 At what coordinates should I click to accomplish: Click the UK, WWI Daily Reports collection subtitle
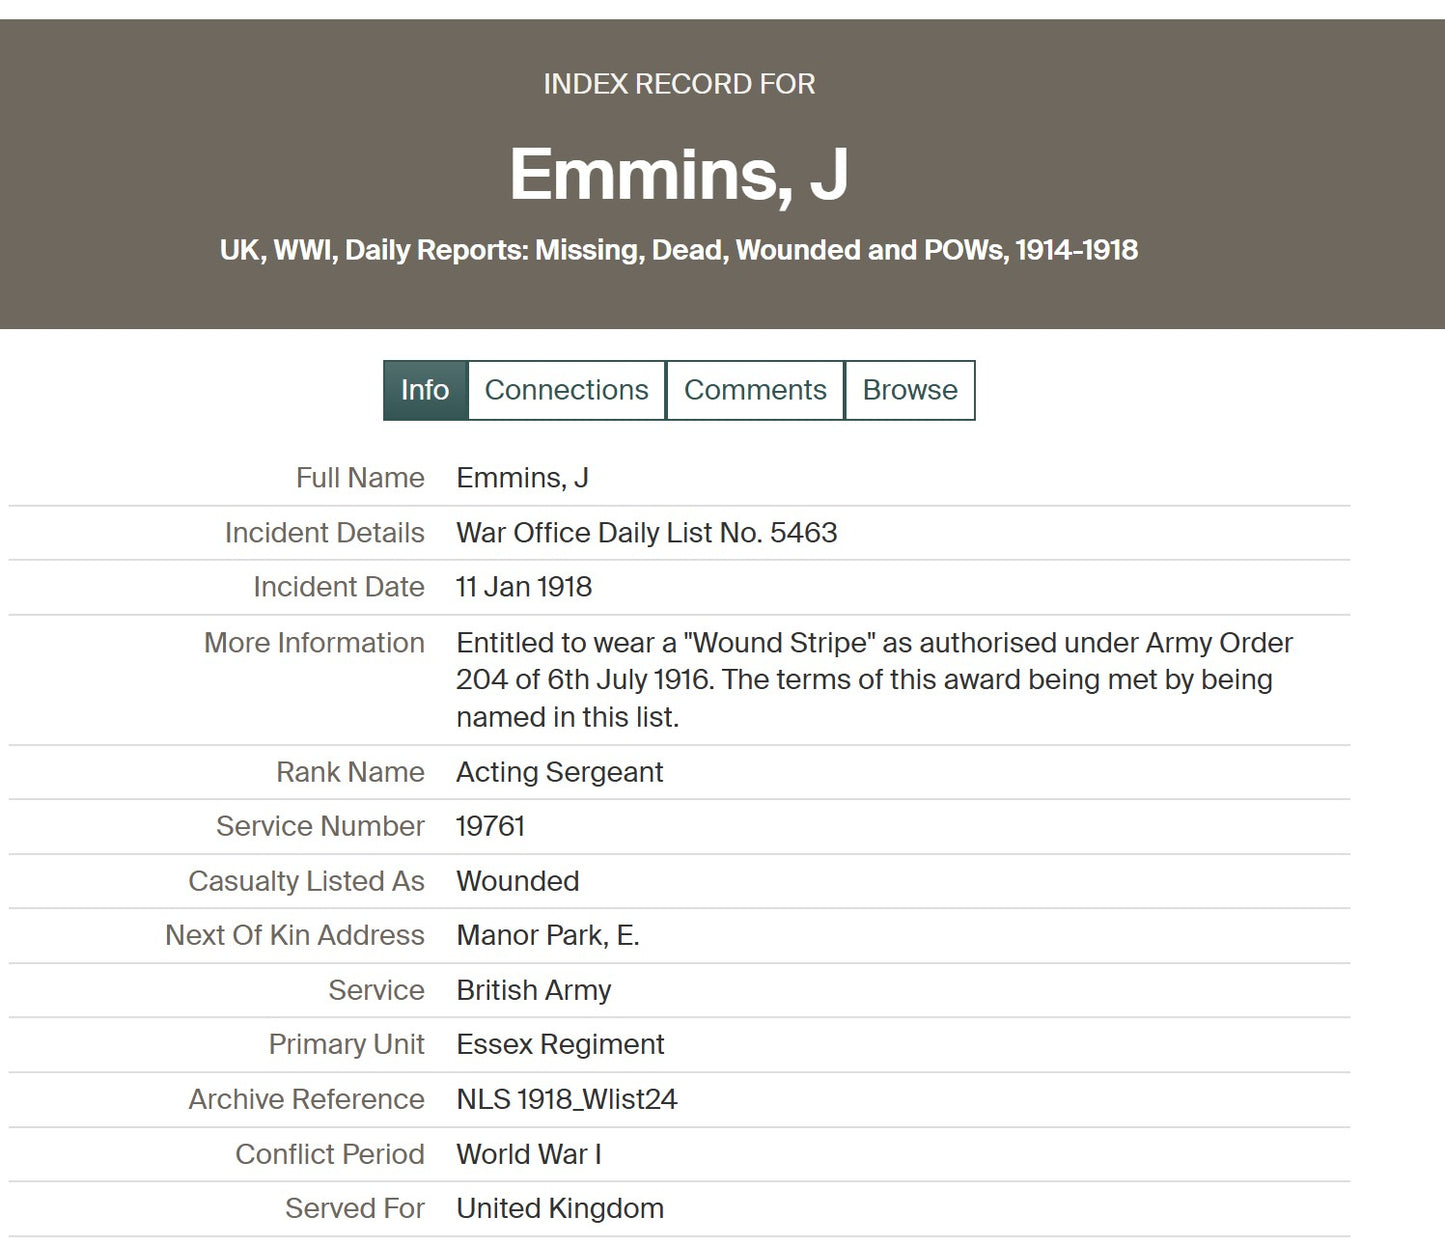[x=679, y=250]
